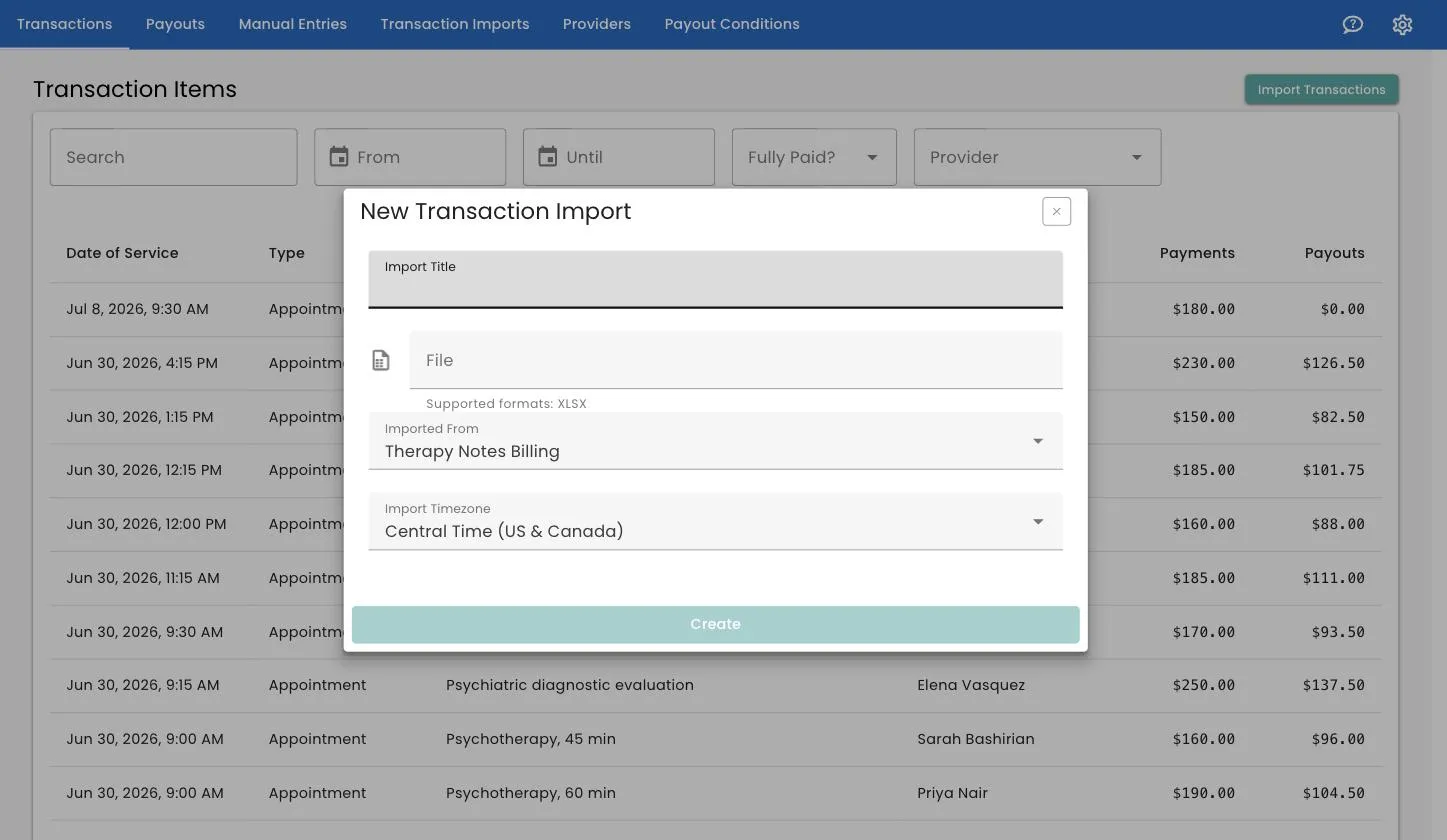Click the Search input field

[x=173, y=157]
